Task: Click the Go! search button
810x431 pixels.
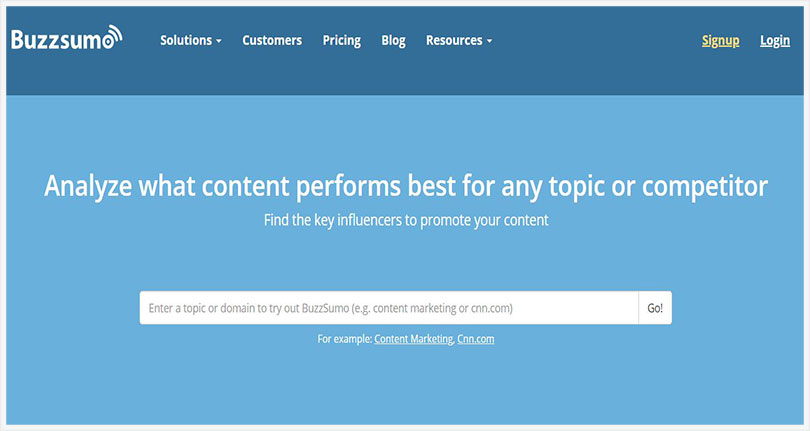Action: pos(655,308)
